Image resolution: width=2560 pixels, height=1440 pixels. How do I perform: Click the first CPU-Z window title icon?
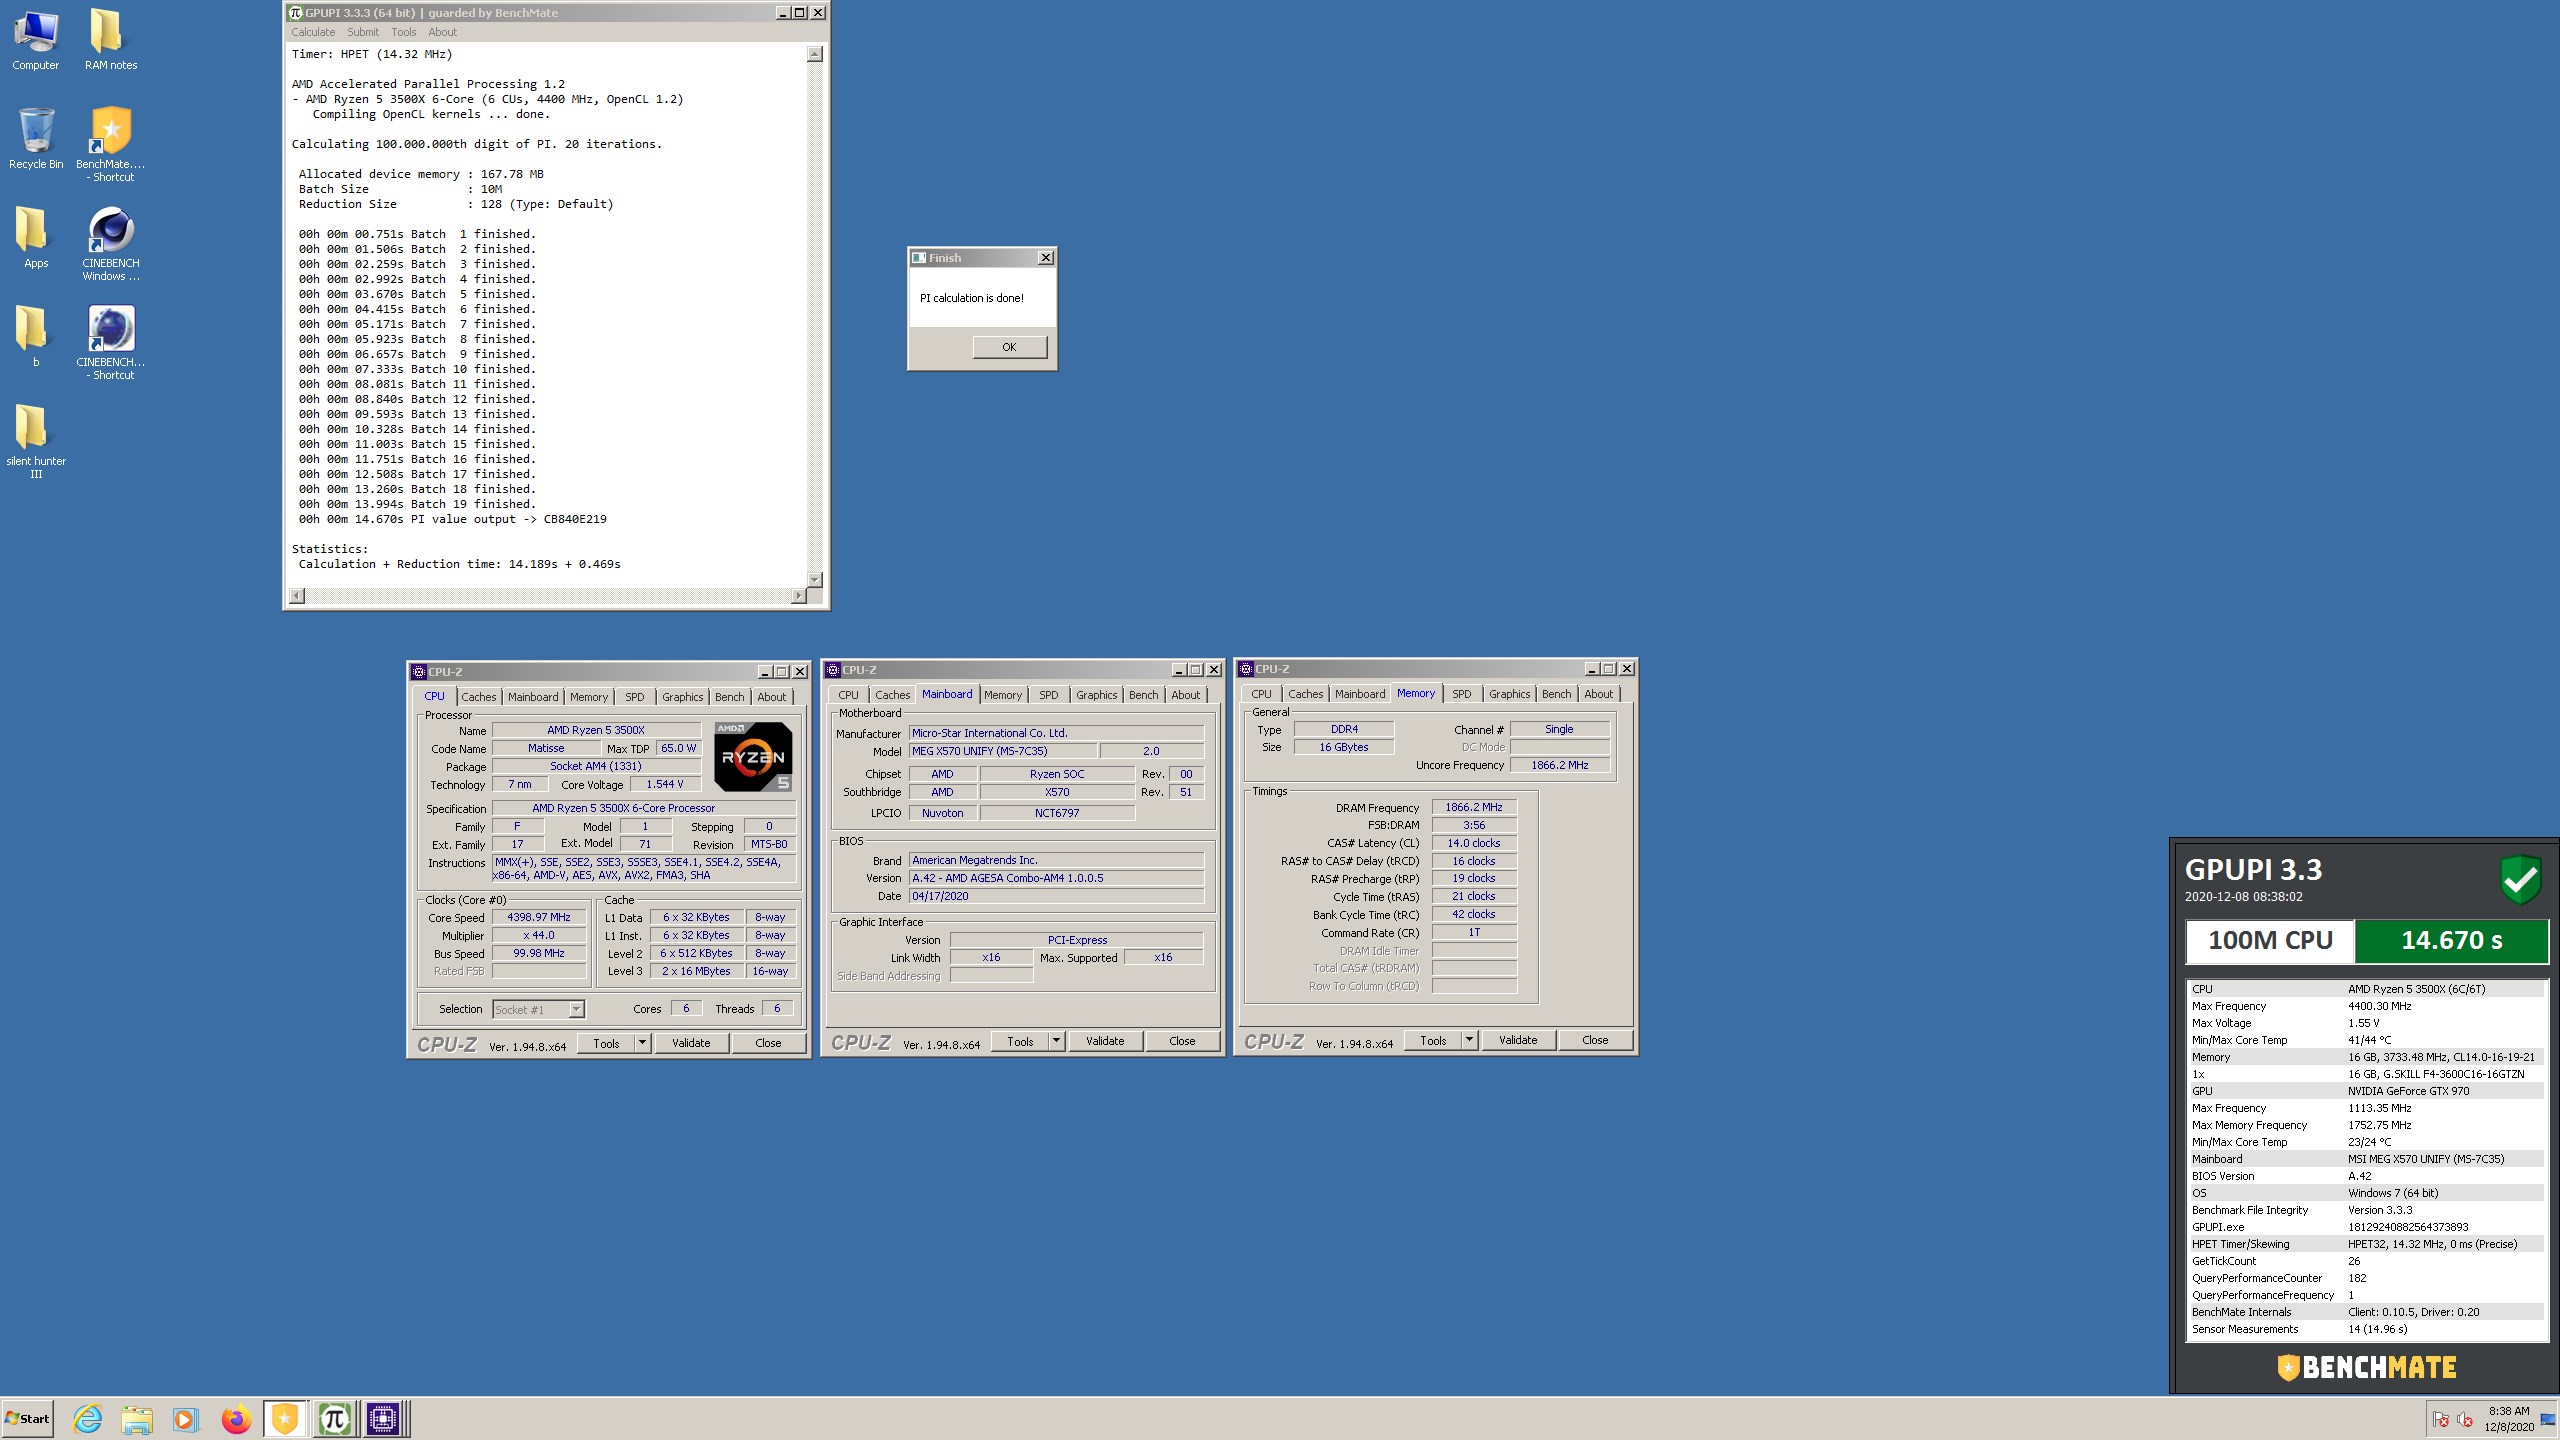[x=419, y=672]
